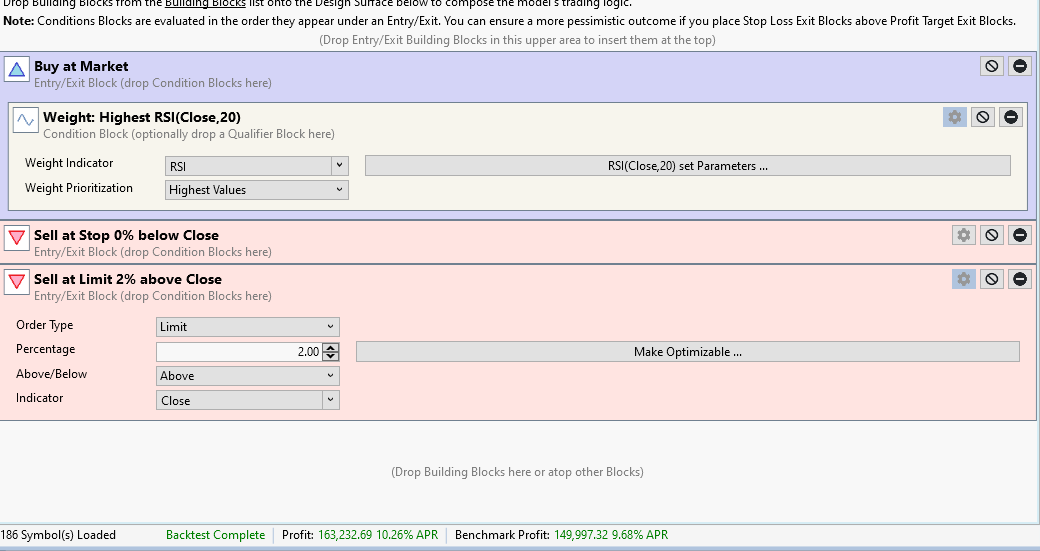Click the Make Optimizable button

(x=687, y=352)
